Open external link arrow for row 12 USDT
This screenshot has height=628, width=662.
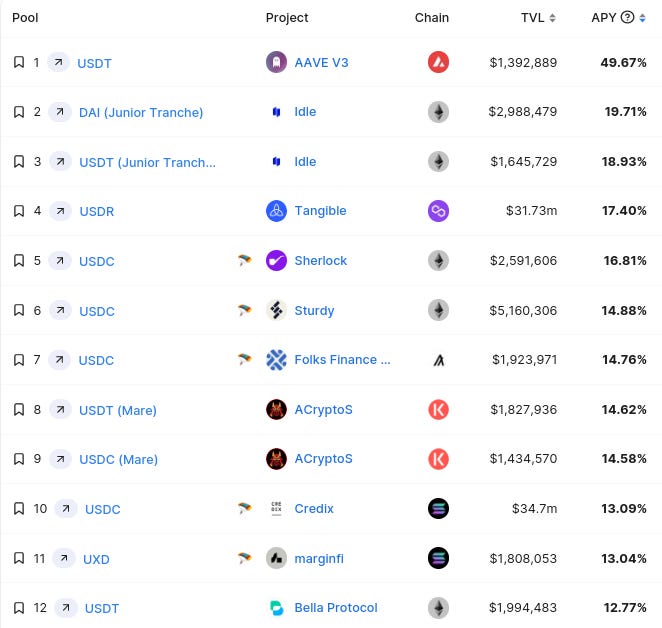(x=66, y=608)
